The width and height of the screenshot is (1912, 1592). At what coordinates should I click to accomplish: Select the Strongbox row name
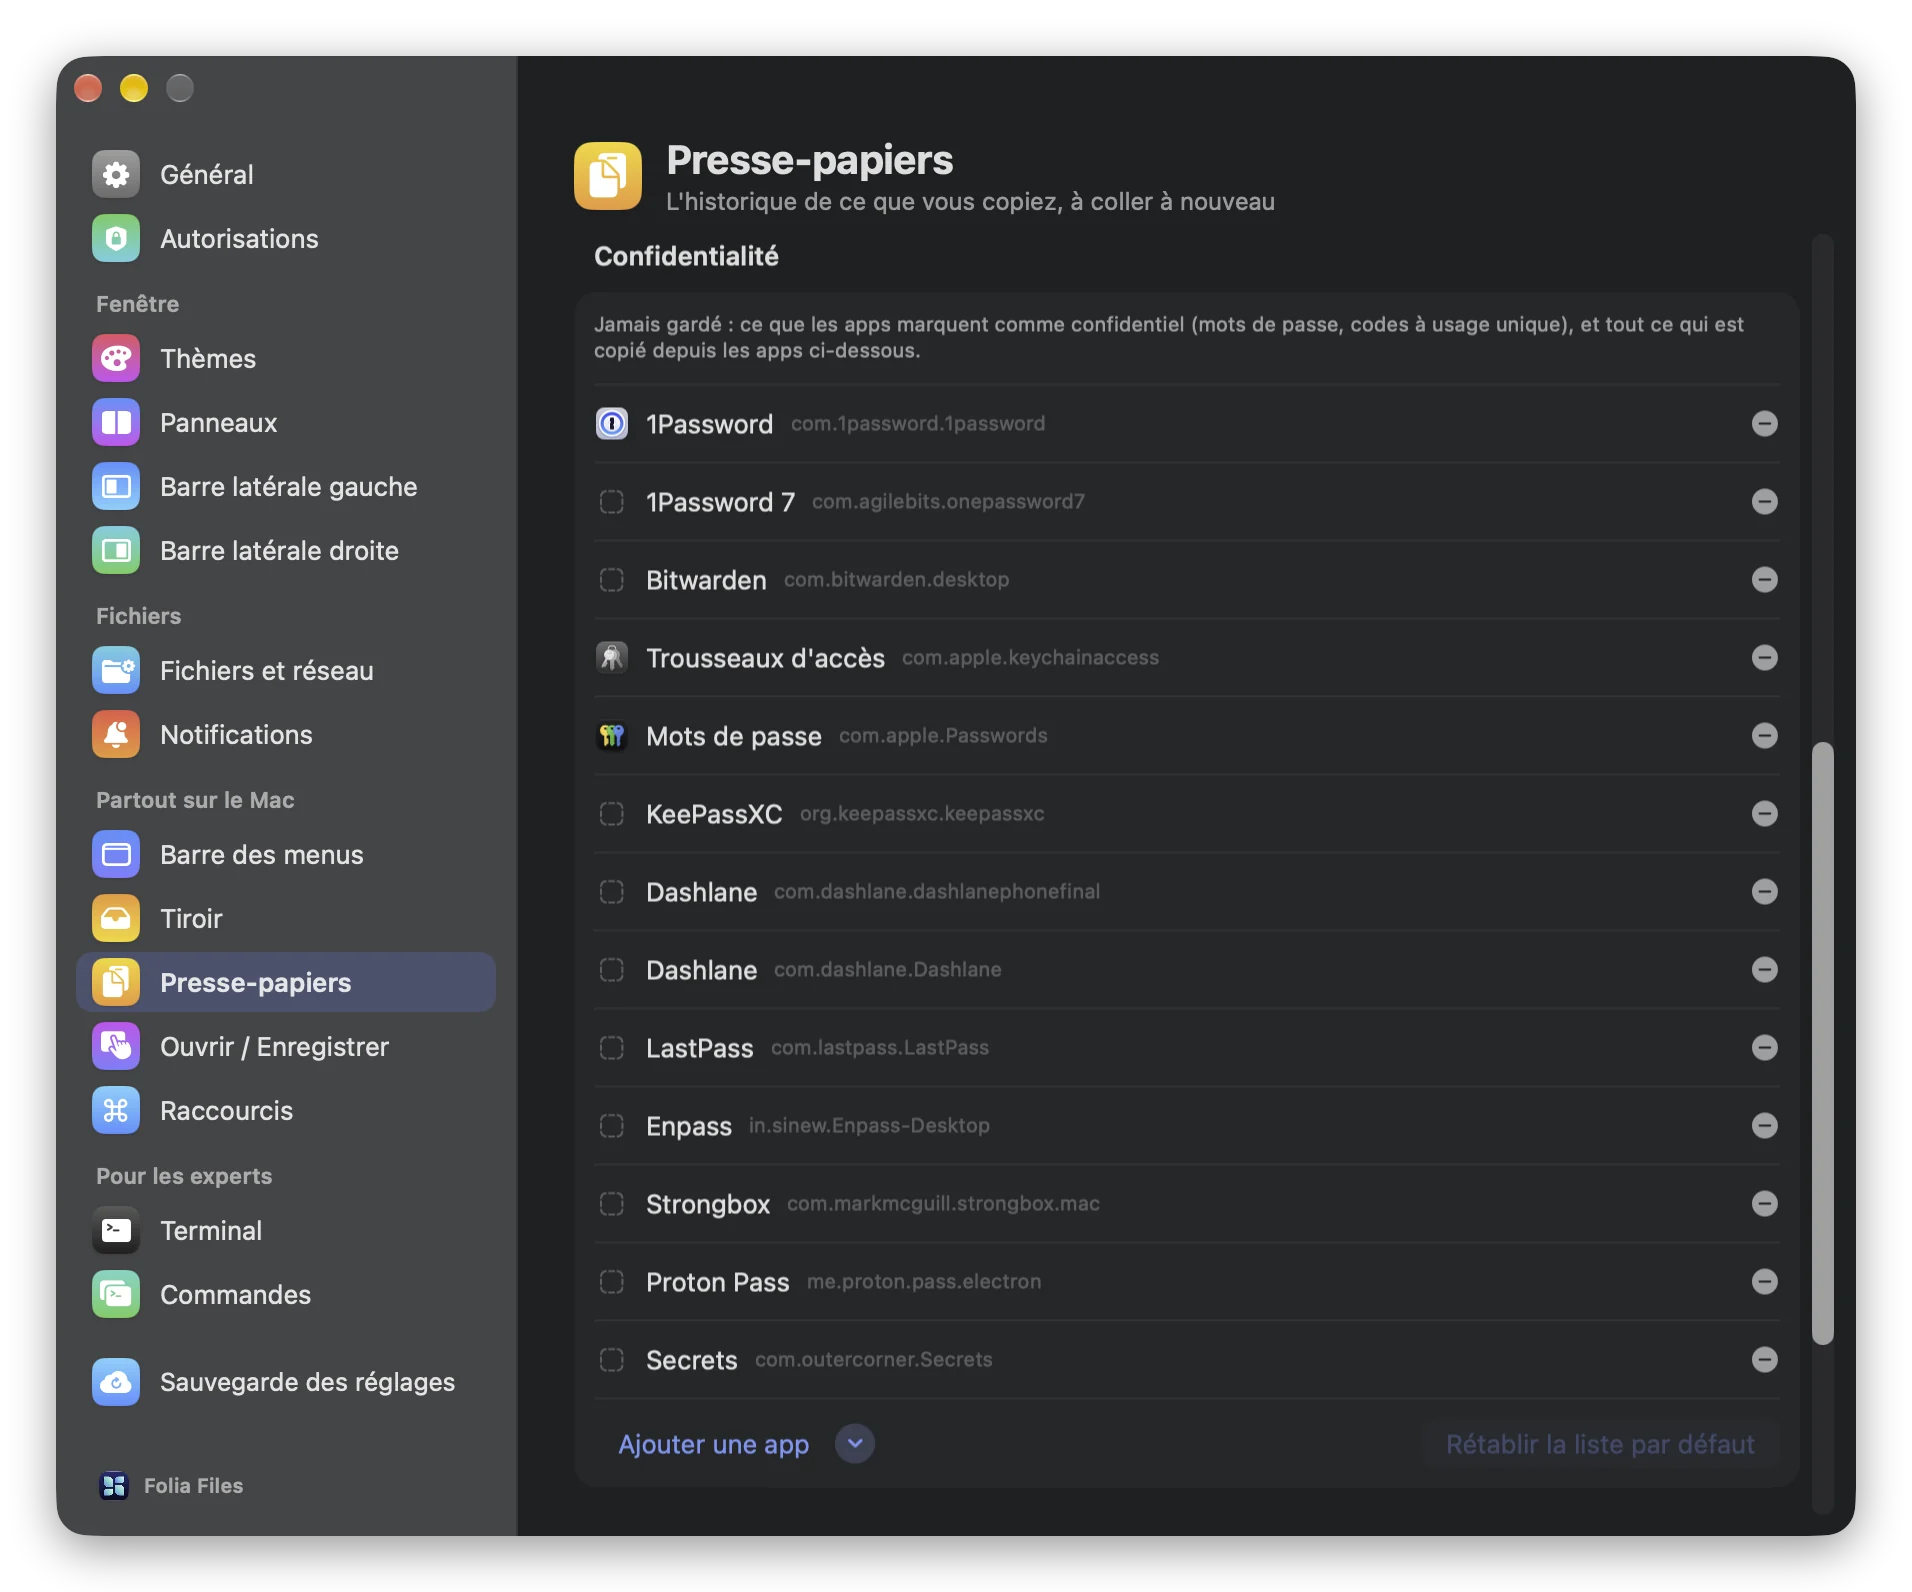[708, 1204]
